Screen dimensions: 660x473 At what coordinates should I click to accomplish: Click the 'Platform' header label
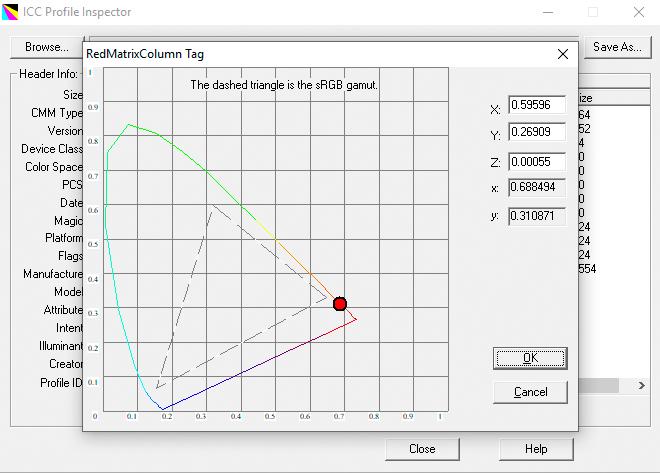tap(64, 238)
